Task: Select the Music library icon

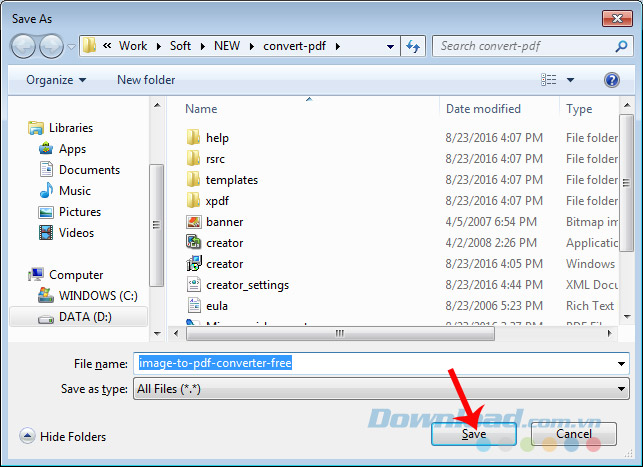Action: [45, 191]
